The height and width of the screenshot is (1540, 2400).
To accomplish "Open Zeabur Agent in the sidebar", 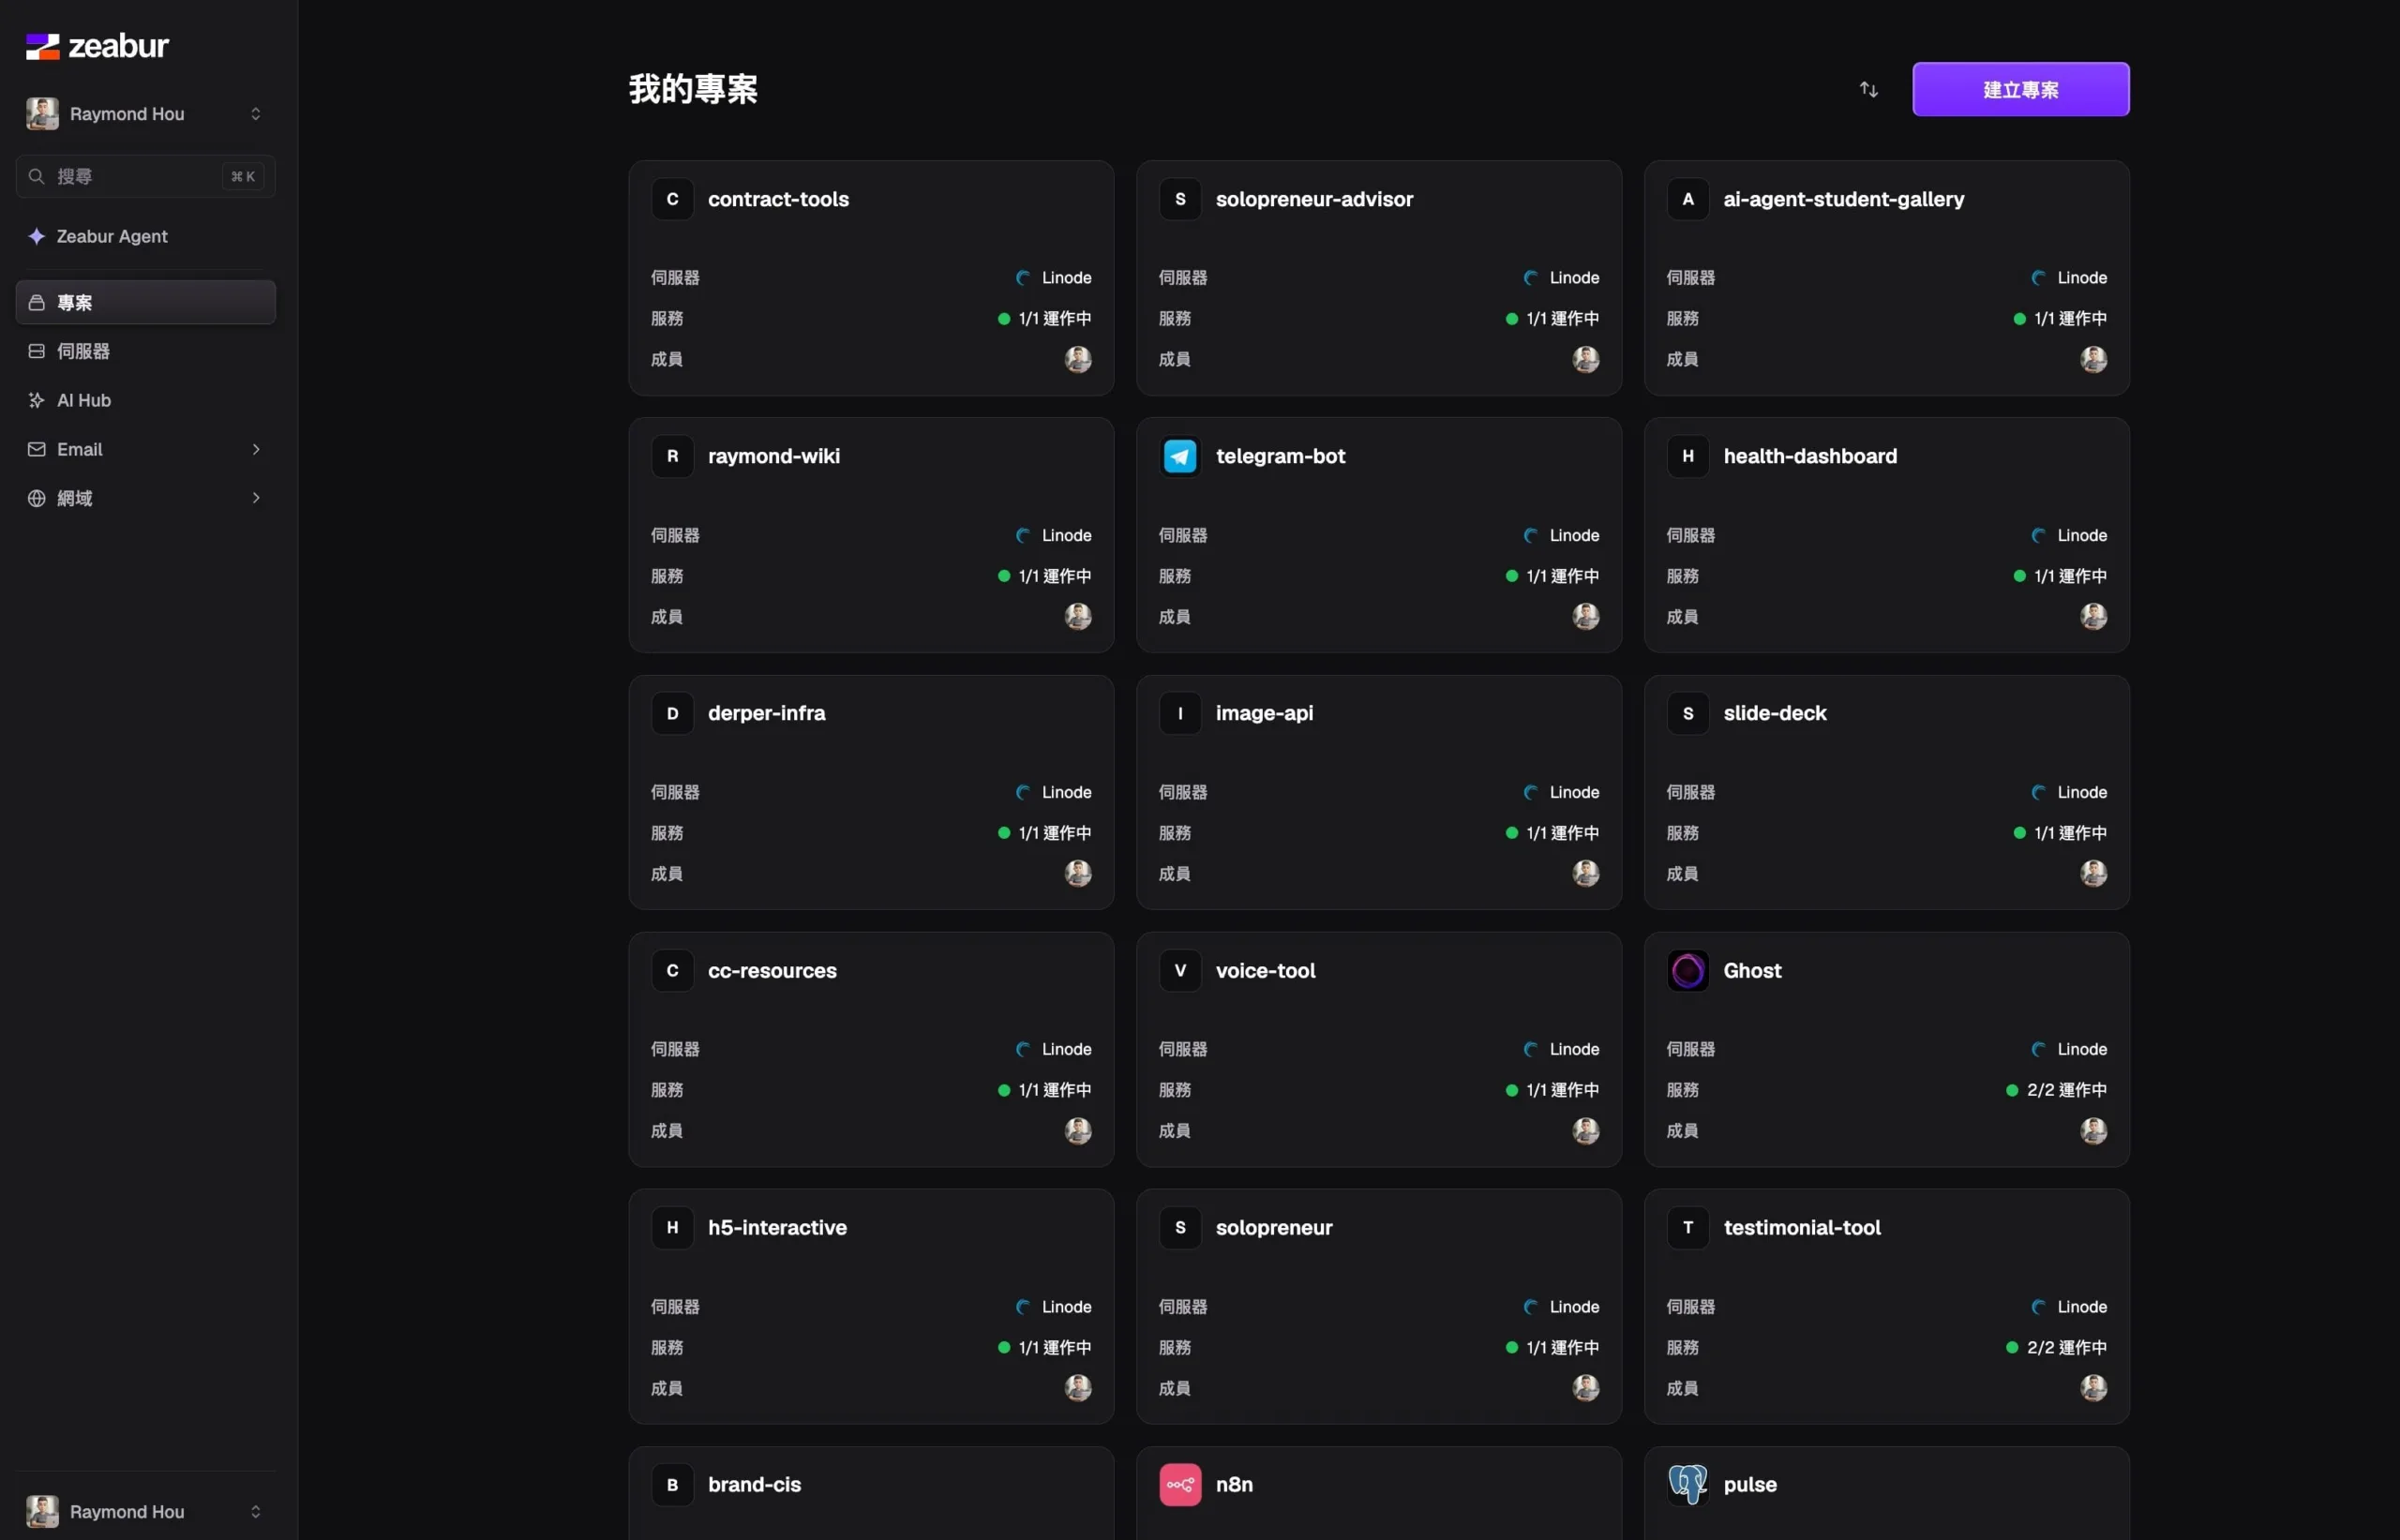I will [145, 236].
